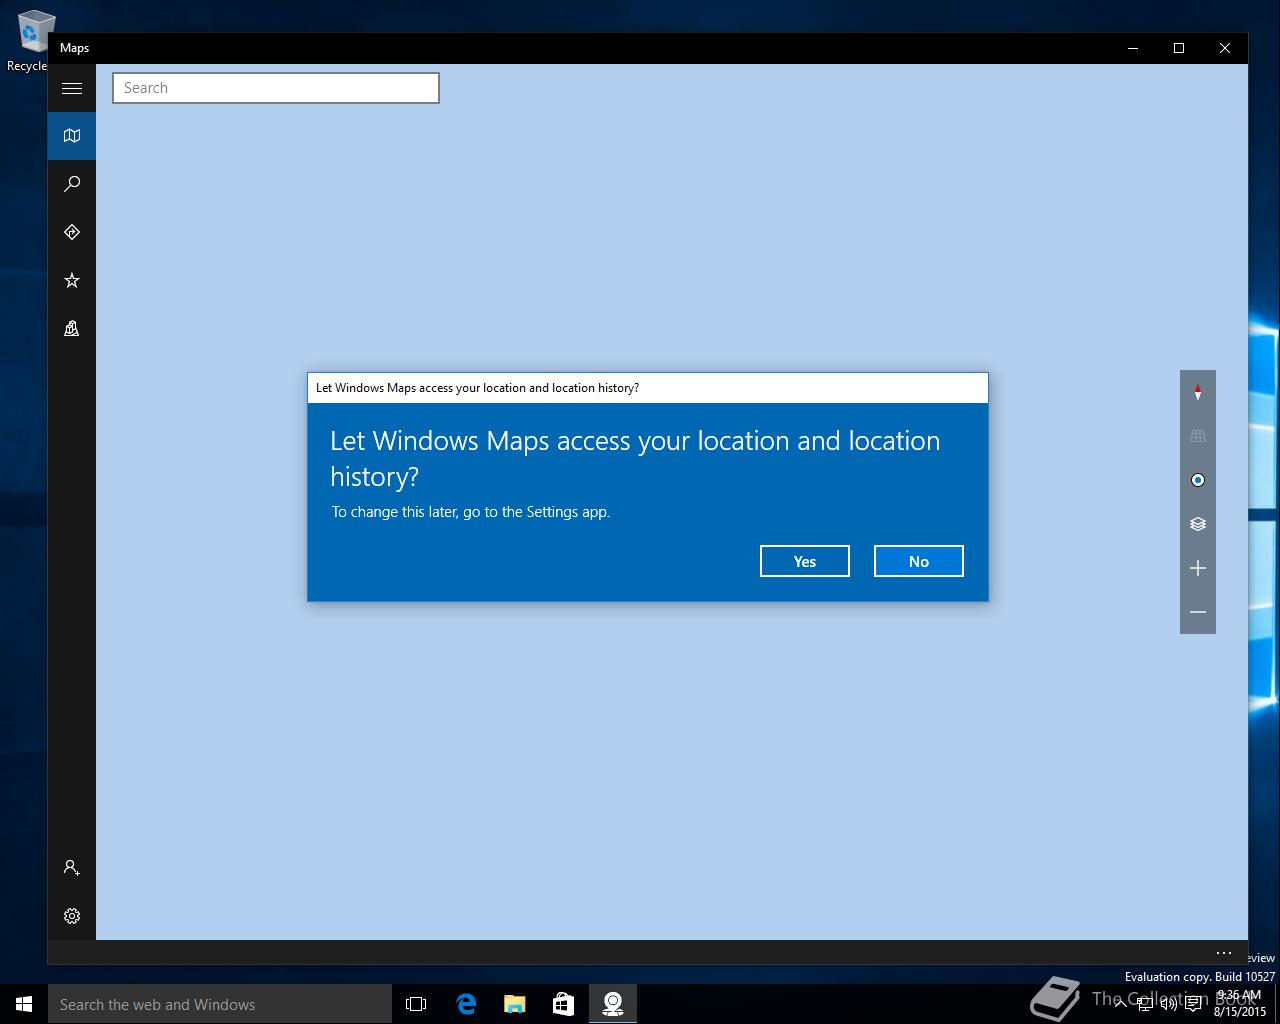Open Maps settings gear icon

pos(72,916)
